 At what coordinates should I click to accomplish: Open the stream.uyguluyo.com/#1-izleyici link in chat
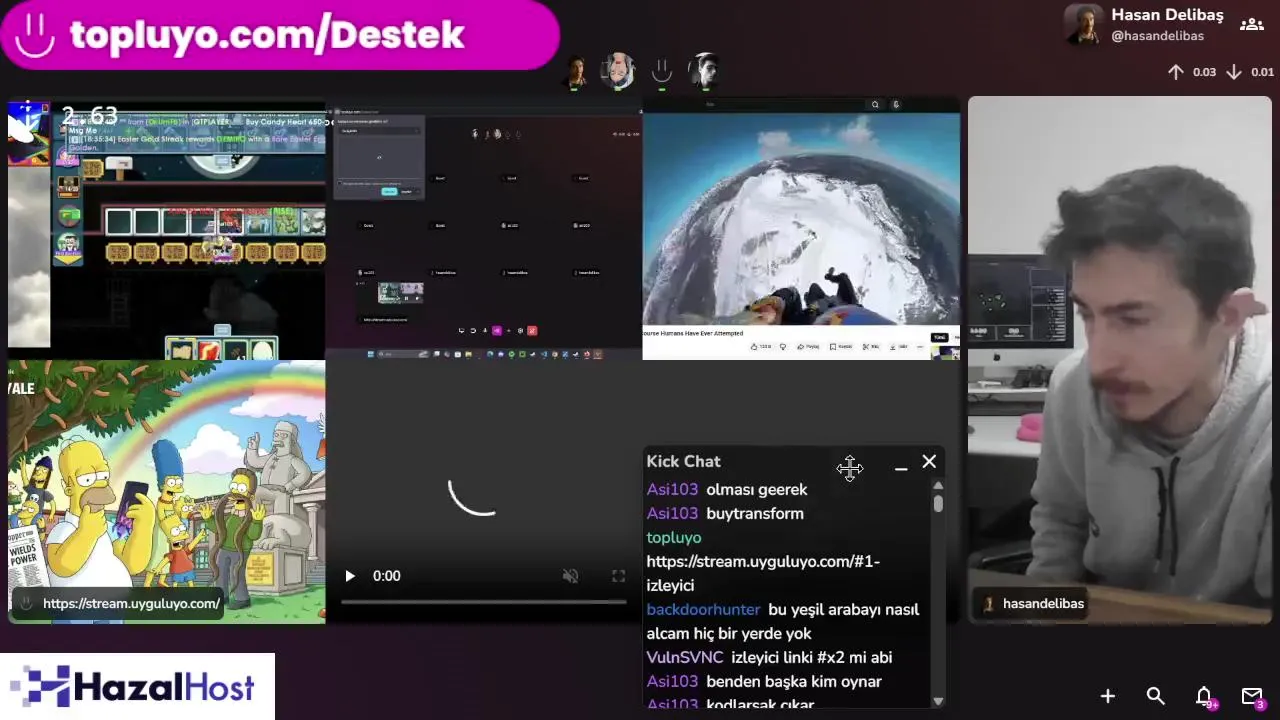[763, 573]
